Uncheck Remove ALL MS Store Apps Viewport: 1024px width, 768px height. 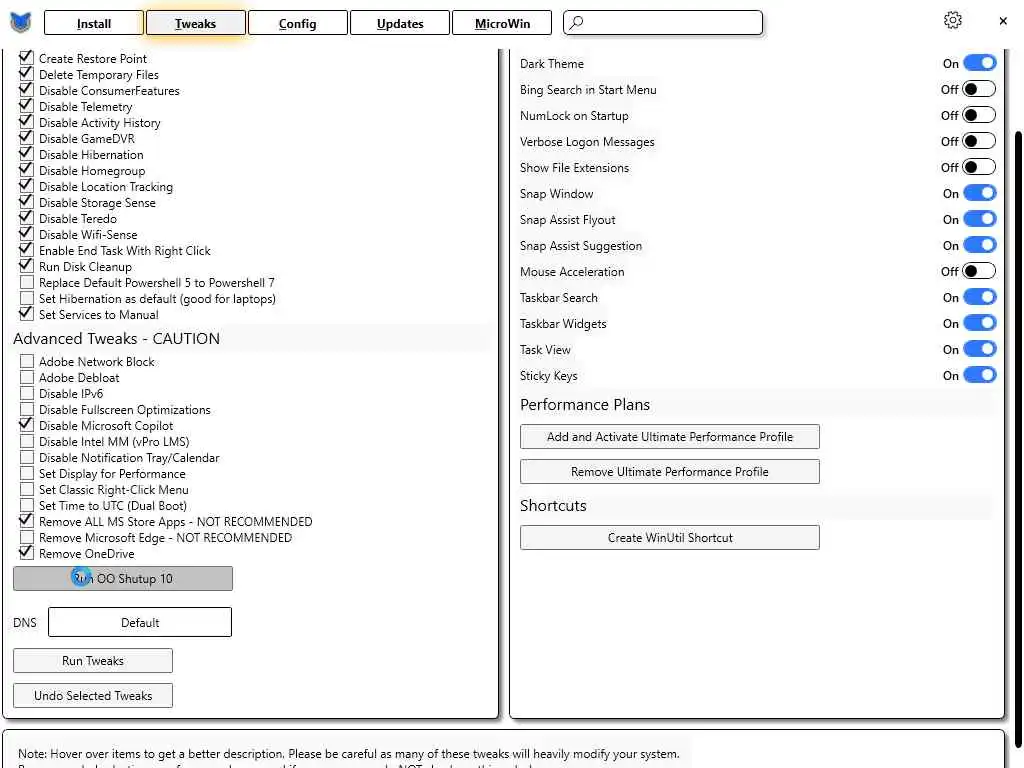[26, 520]
